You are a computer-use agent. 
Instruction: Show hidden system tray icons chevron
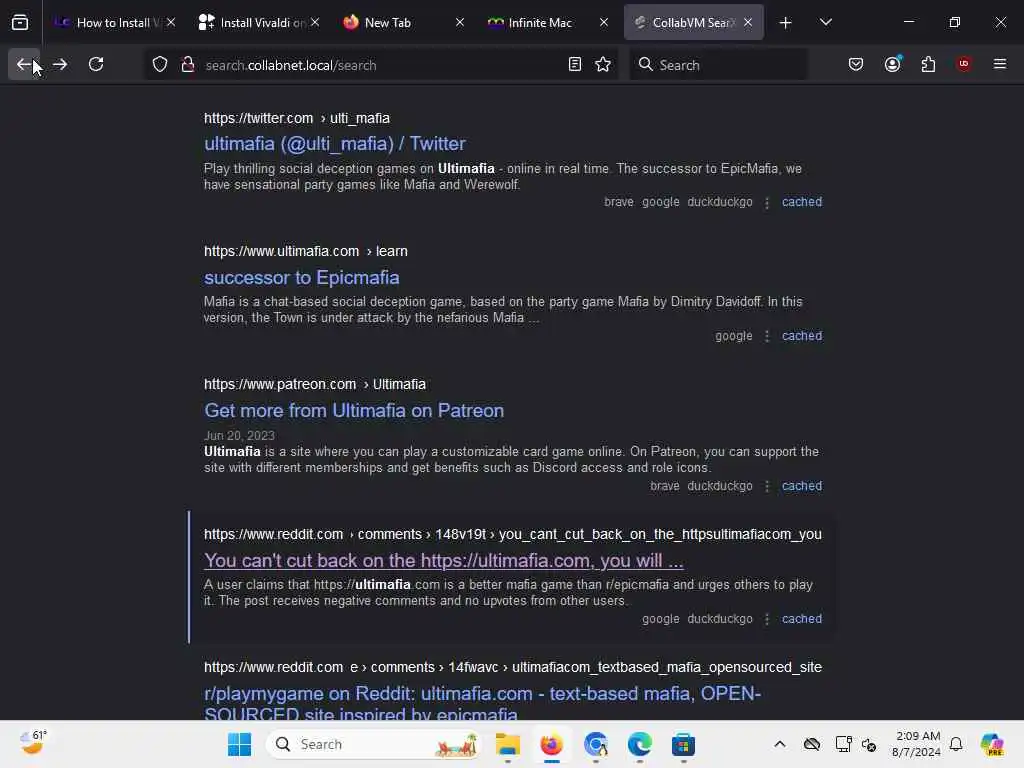780,744
